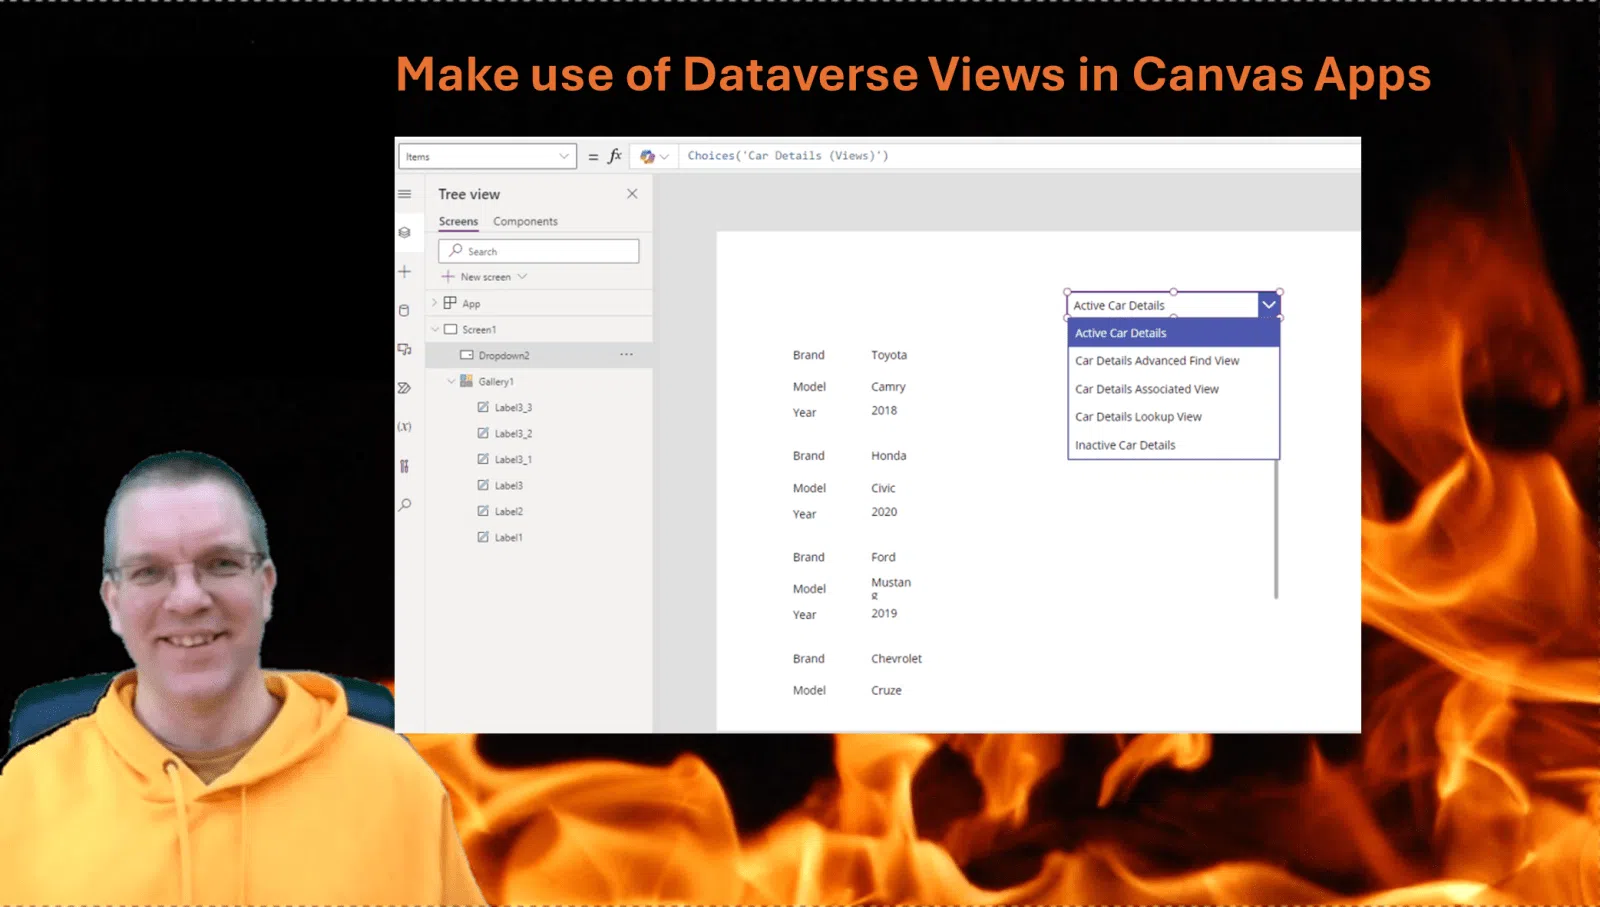
Task: Collapse the Screen1 tree node
Action: [435, 329]
